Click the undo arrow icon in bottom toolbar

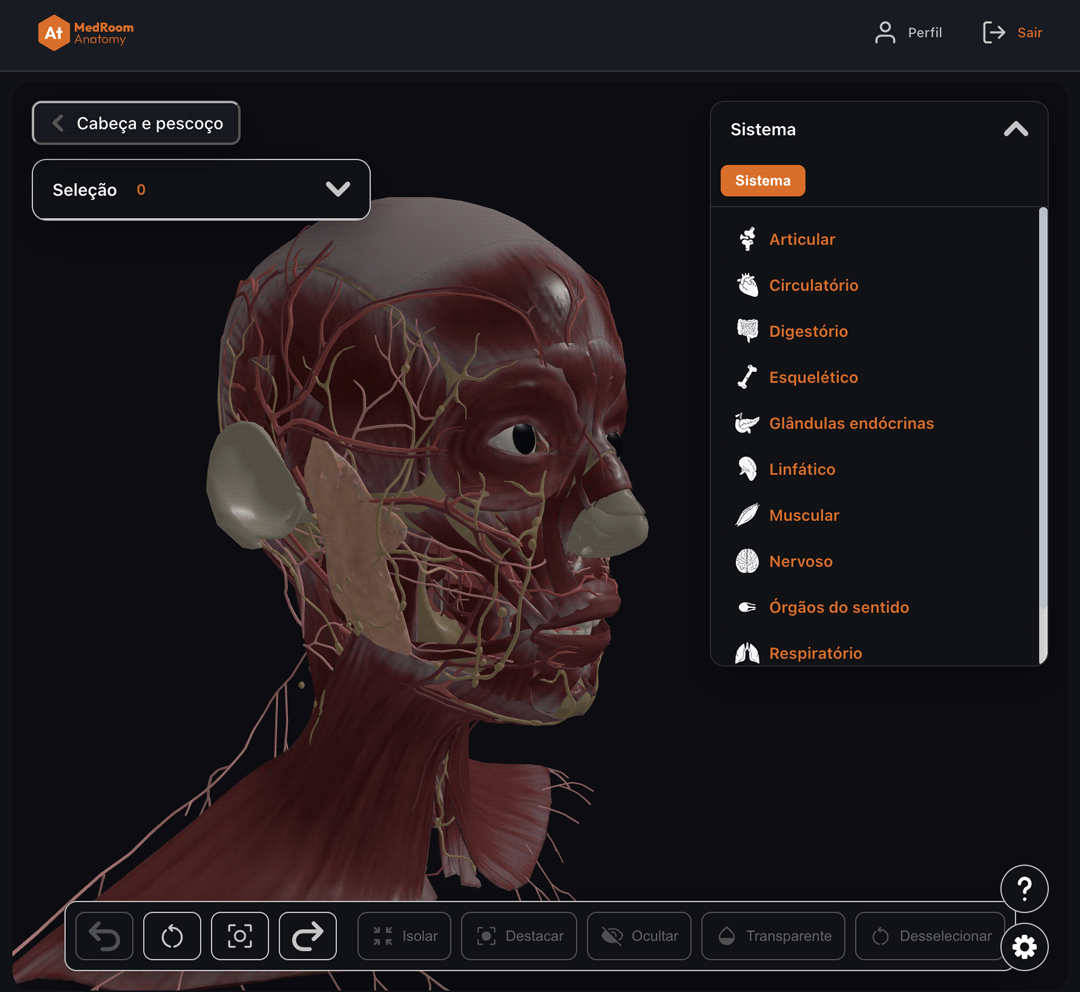tap(104, 936)
